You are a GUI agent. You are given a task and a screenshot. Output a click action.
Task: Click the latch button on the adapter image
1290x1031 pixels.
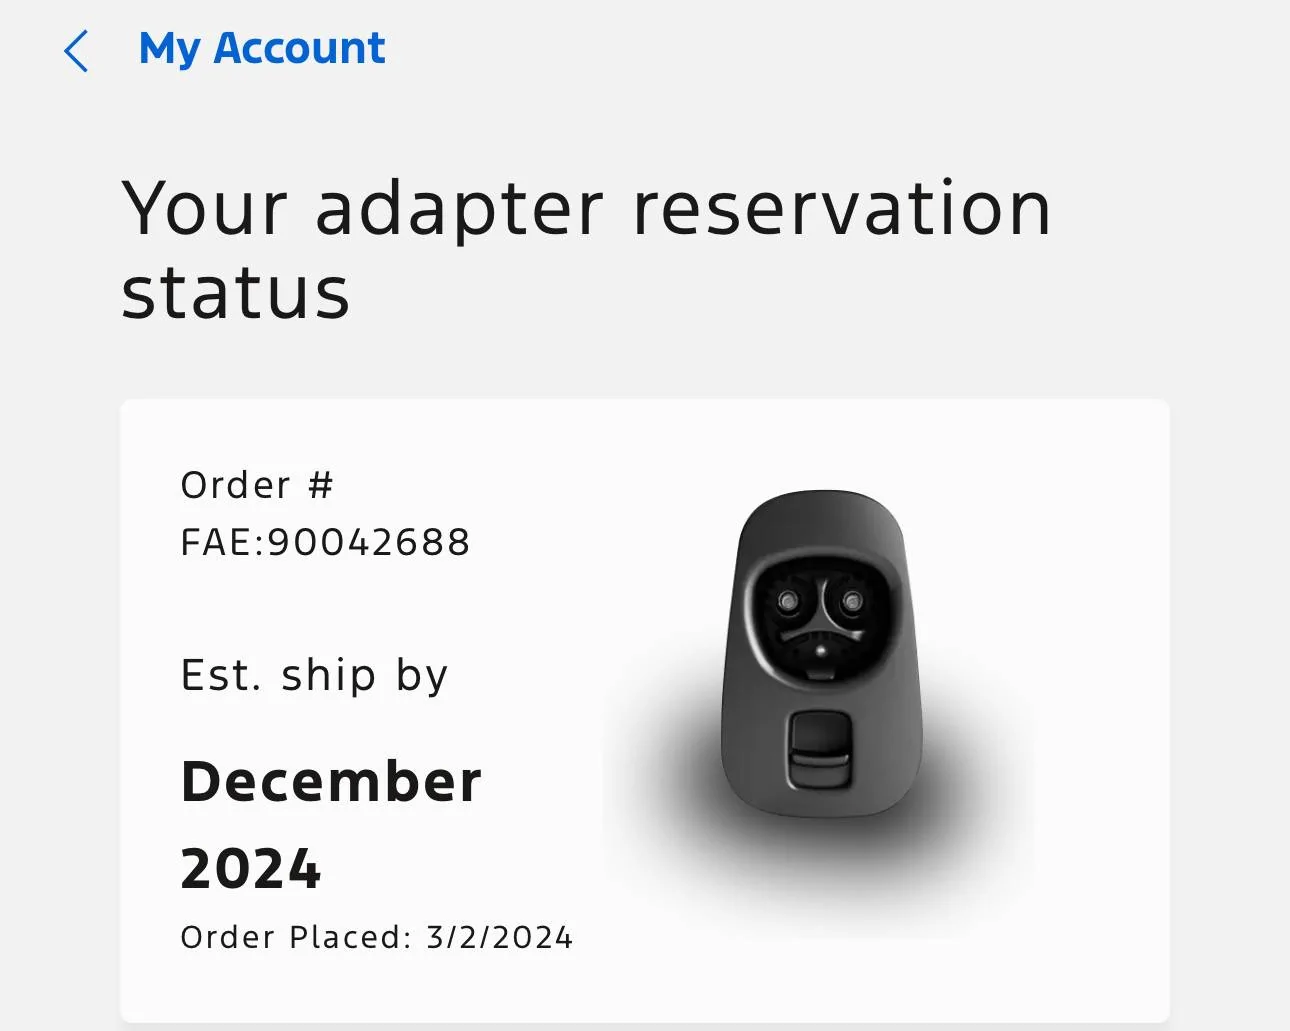click(819, 750)
